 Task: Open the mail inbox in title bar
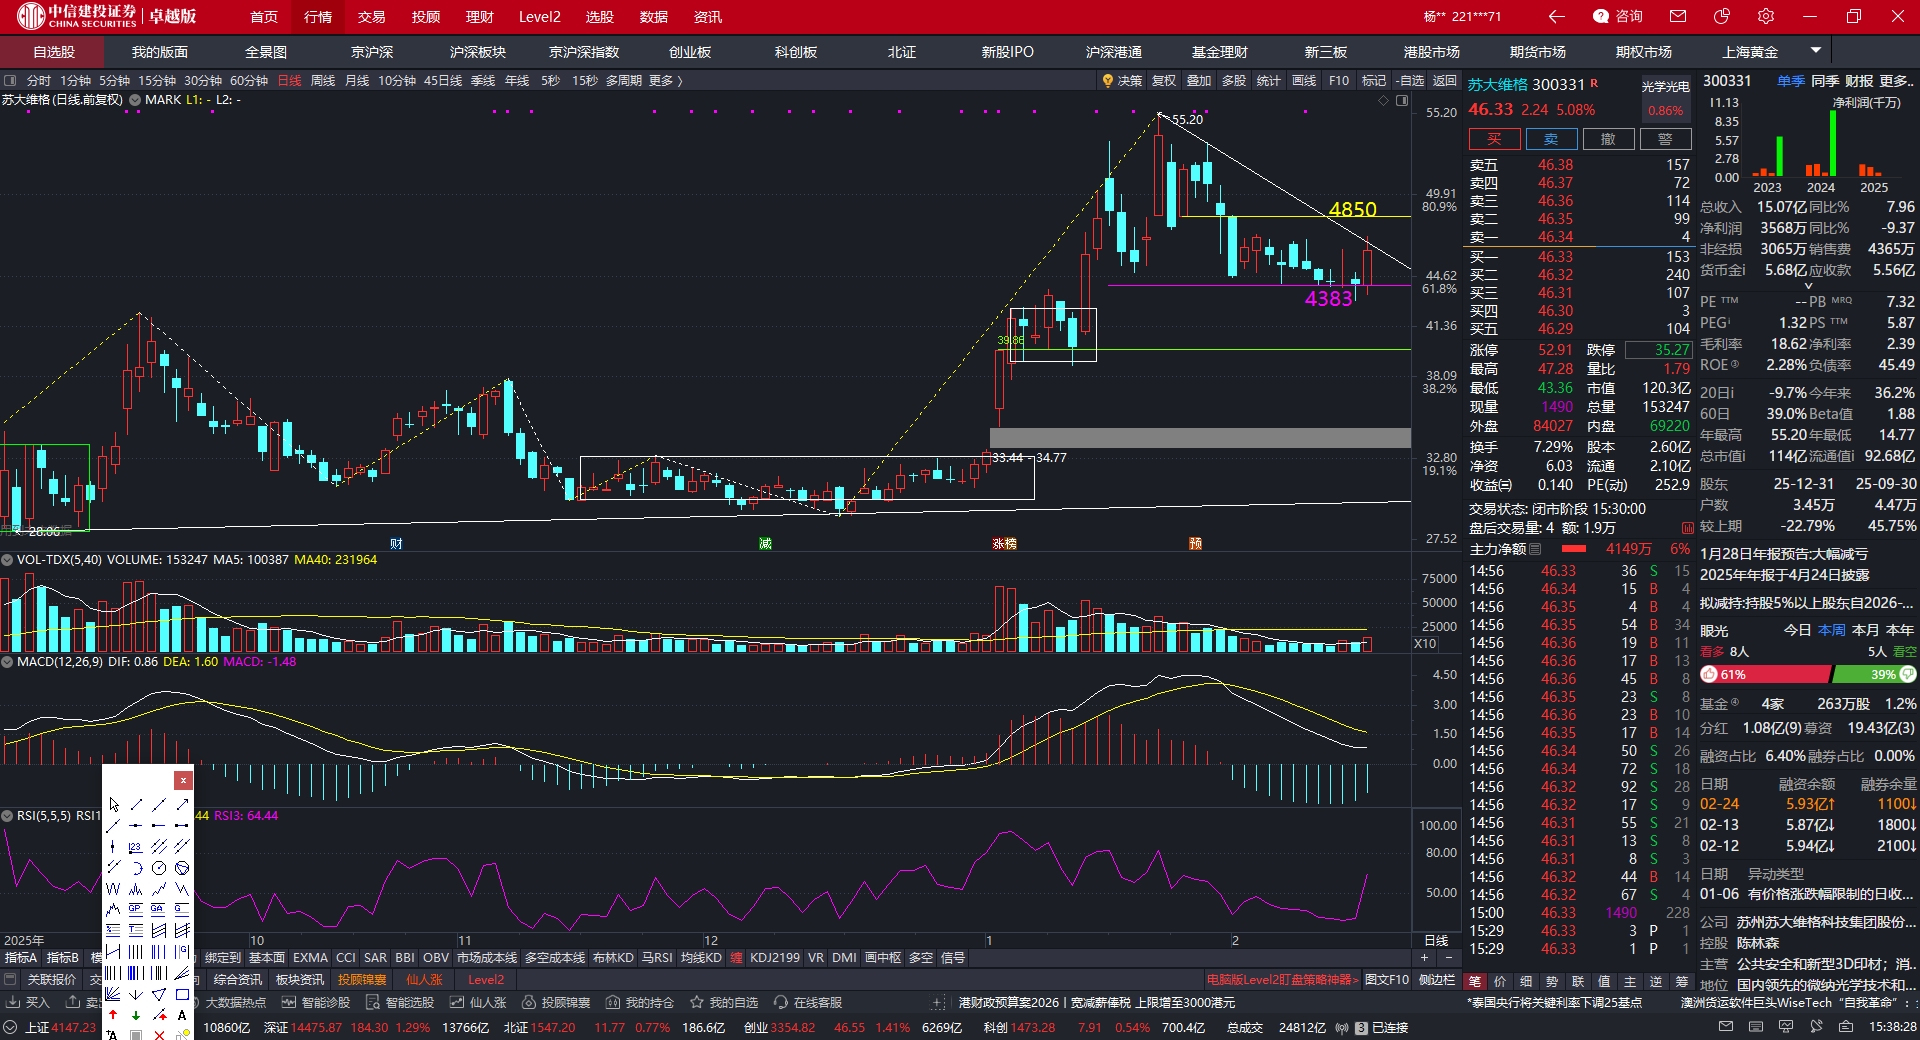[x=1678, y=17]
